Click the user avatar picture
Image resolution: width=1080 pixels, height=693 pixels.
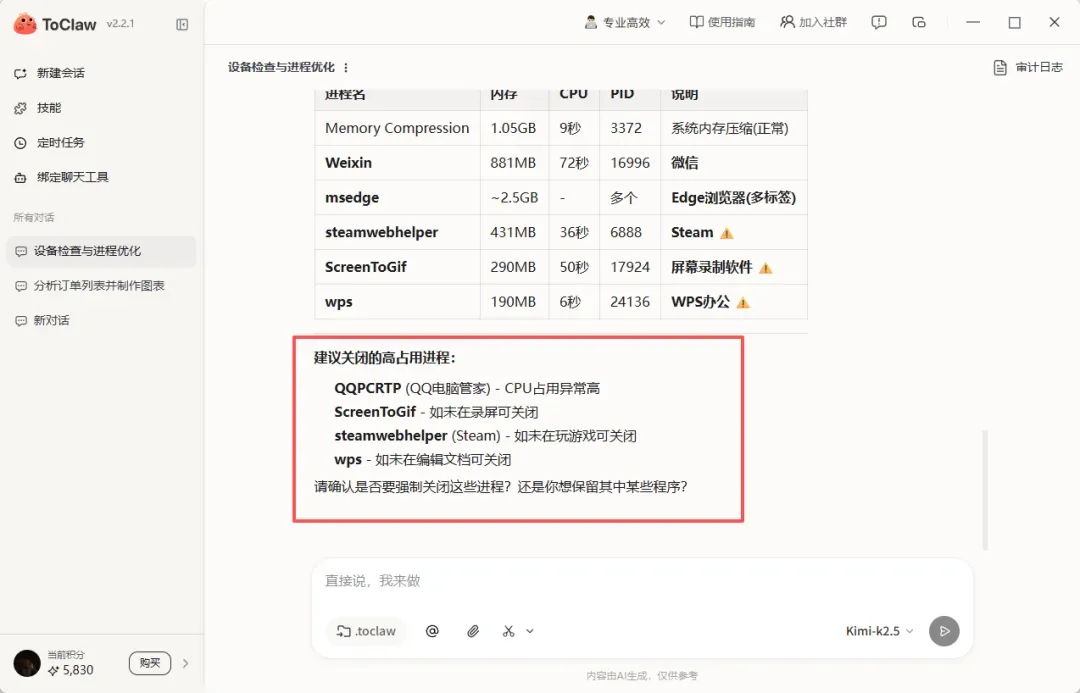click(x=27, y=663)
